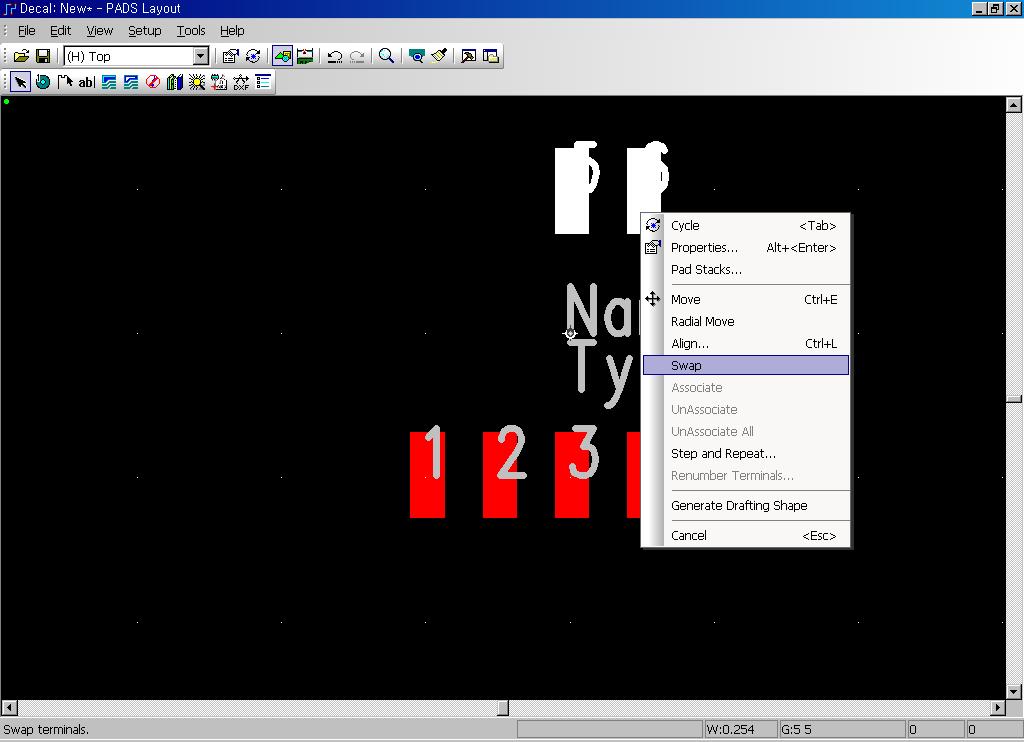1024x742 pixels.
Task: Click the Undo arrow icon
Action: 335,56
